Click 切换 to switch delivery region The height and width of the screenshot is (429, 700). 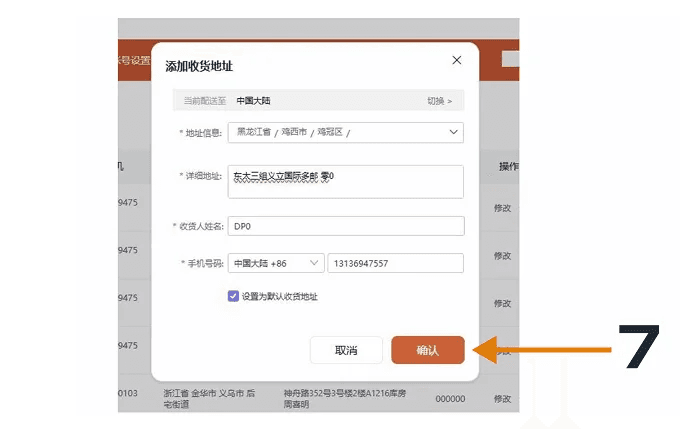tap(439, 101)
